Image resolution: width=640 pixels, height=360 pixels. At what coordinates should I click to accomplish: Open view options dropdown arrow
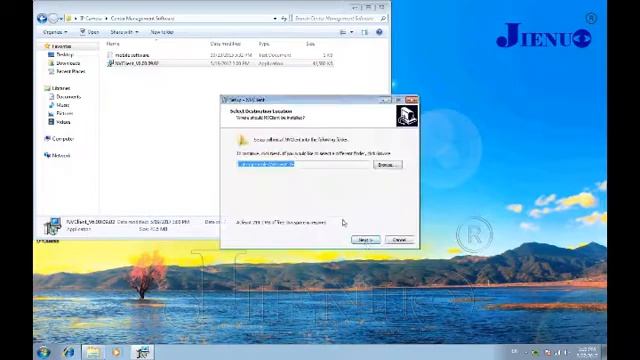pyautogui.click(x=351, y=32)
